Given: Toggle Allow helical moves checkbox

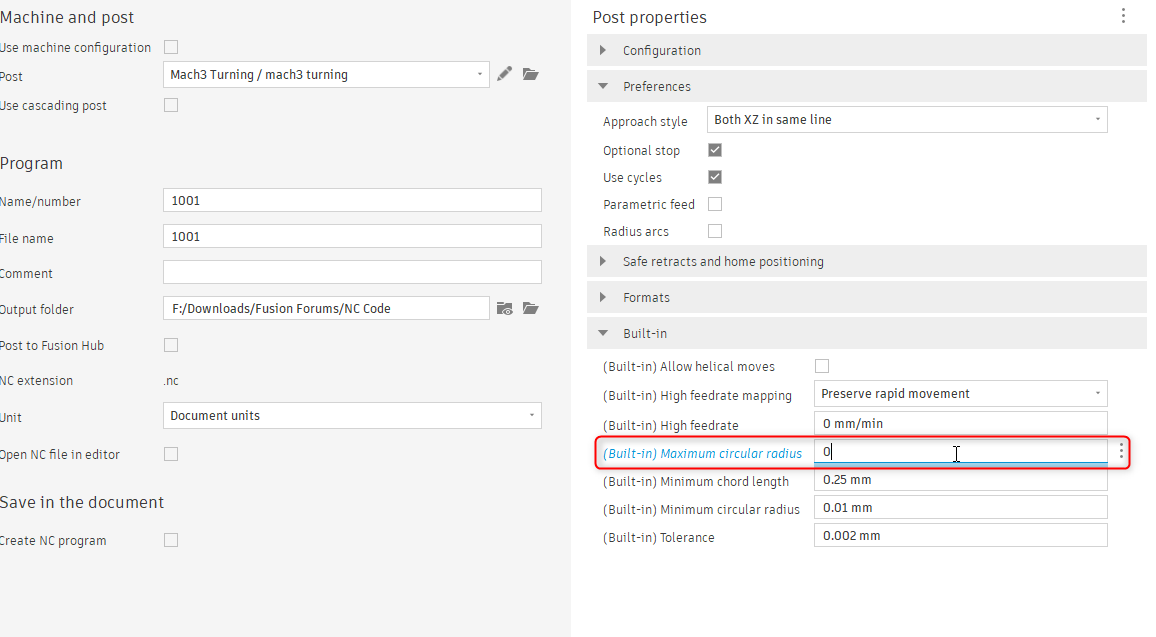Looking at the screenshot, I should [822, 366].
